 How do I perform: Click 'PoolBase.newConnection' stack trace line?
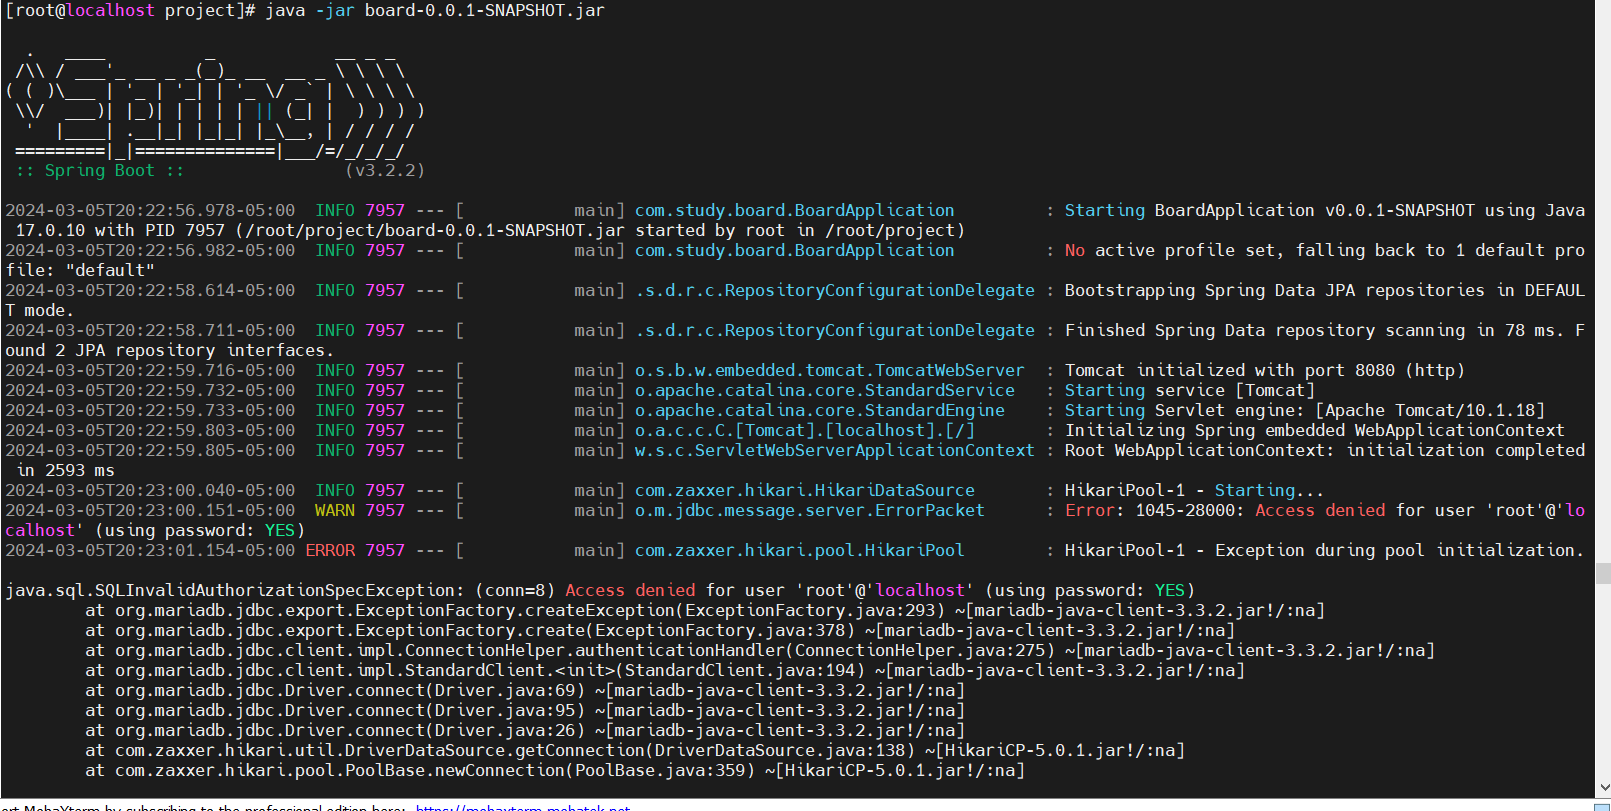(x=555, y=771)
